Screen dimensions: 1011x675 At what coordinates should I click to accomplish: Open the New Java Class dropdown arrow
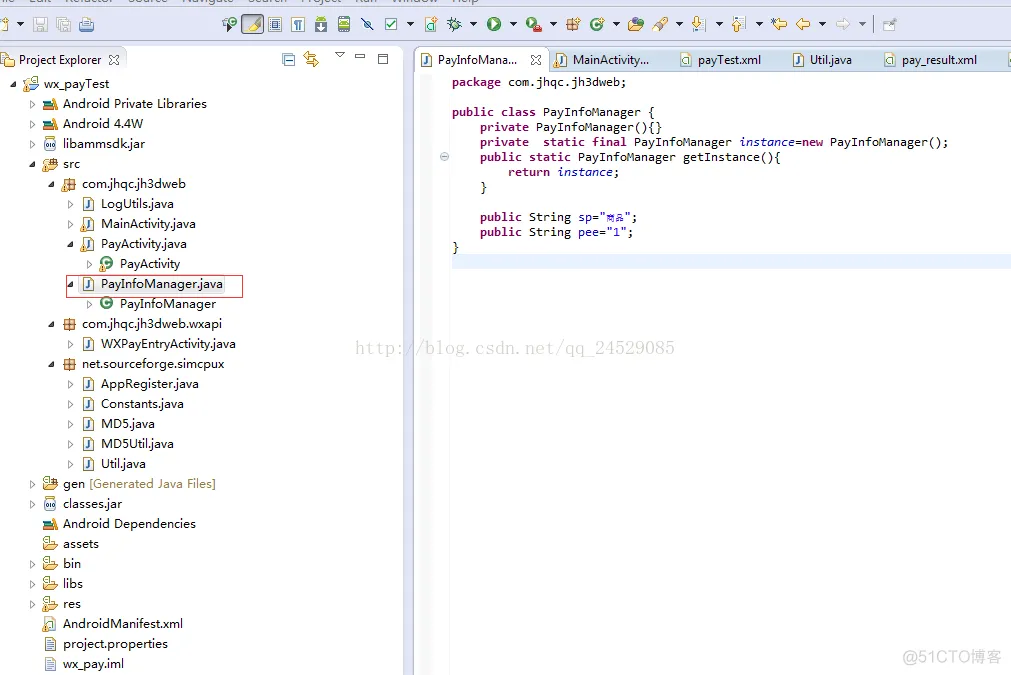[616, 24]
